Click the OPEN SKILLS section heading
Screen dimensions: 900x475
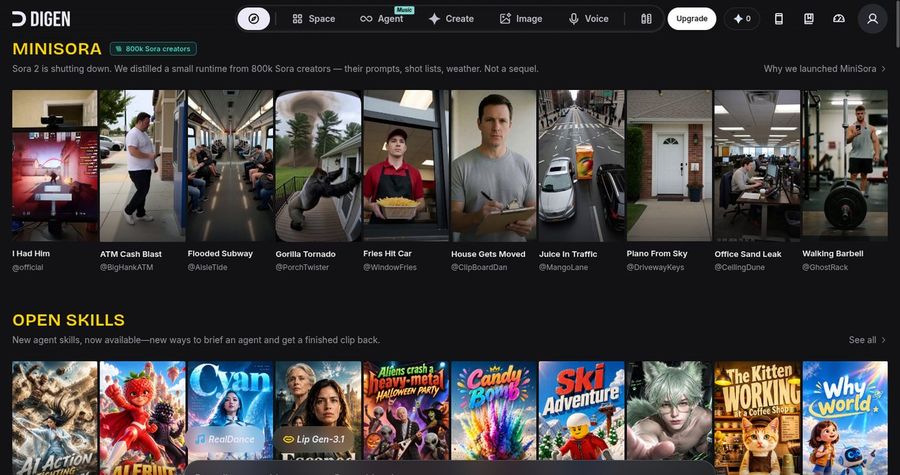[x=68, y=320]
